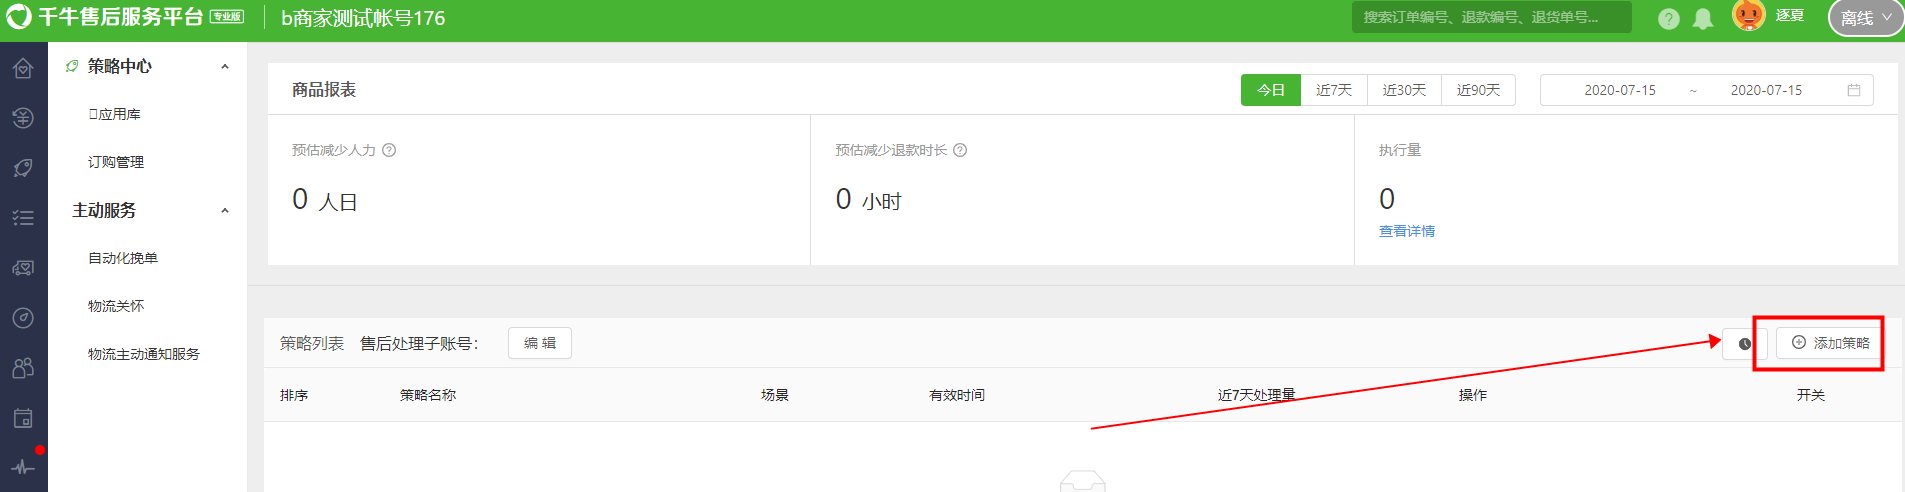The height and width of the screenshot is (492, 1905).
Task: Click the help question mark in header
Action: [x=1668, y=19]
